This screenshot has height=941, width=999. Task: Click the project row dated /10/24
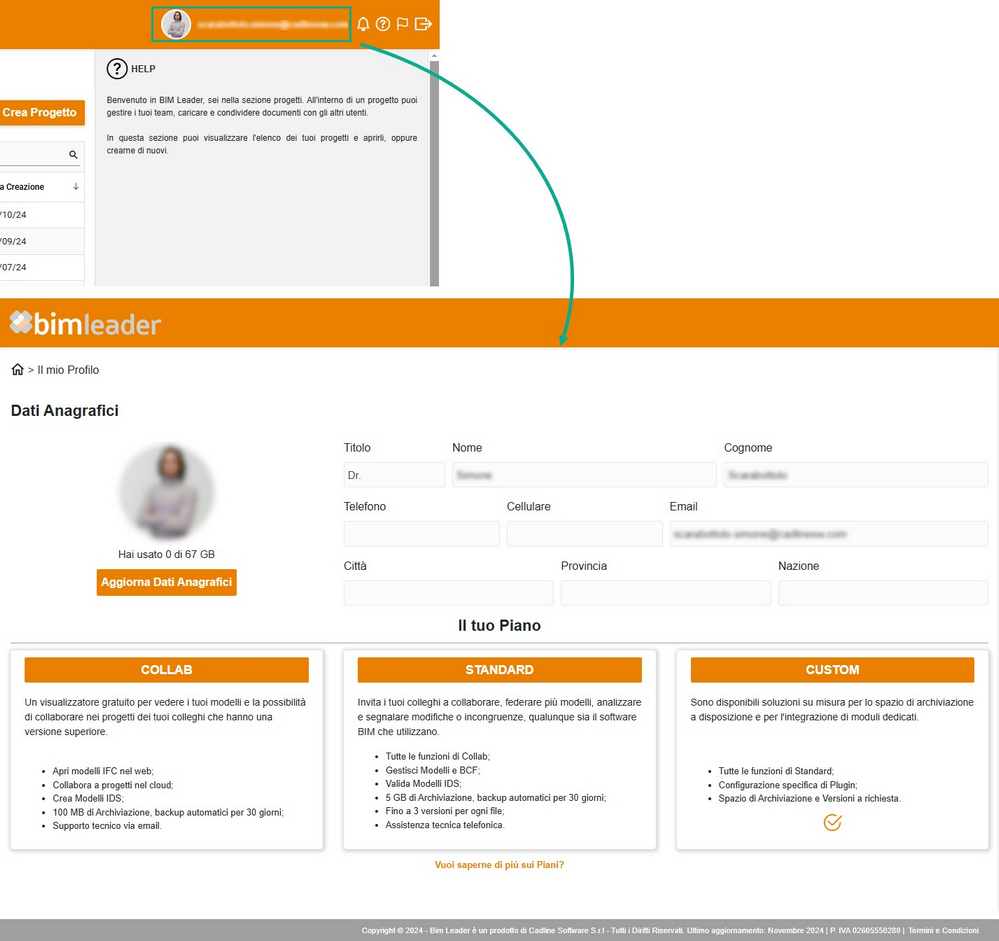(42, 215)
